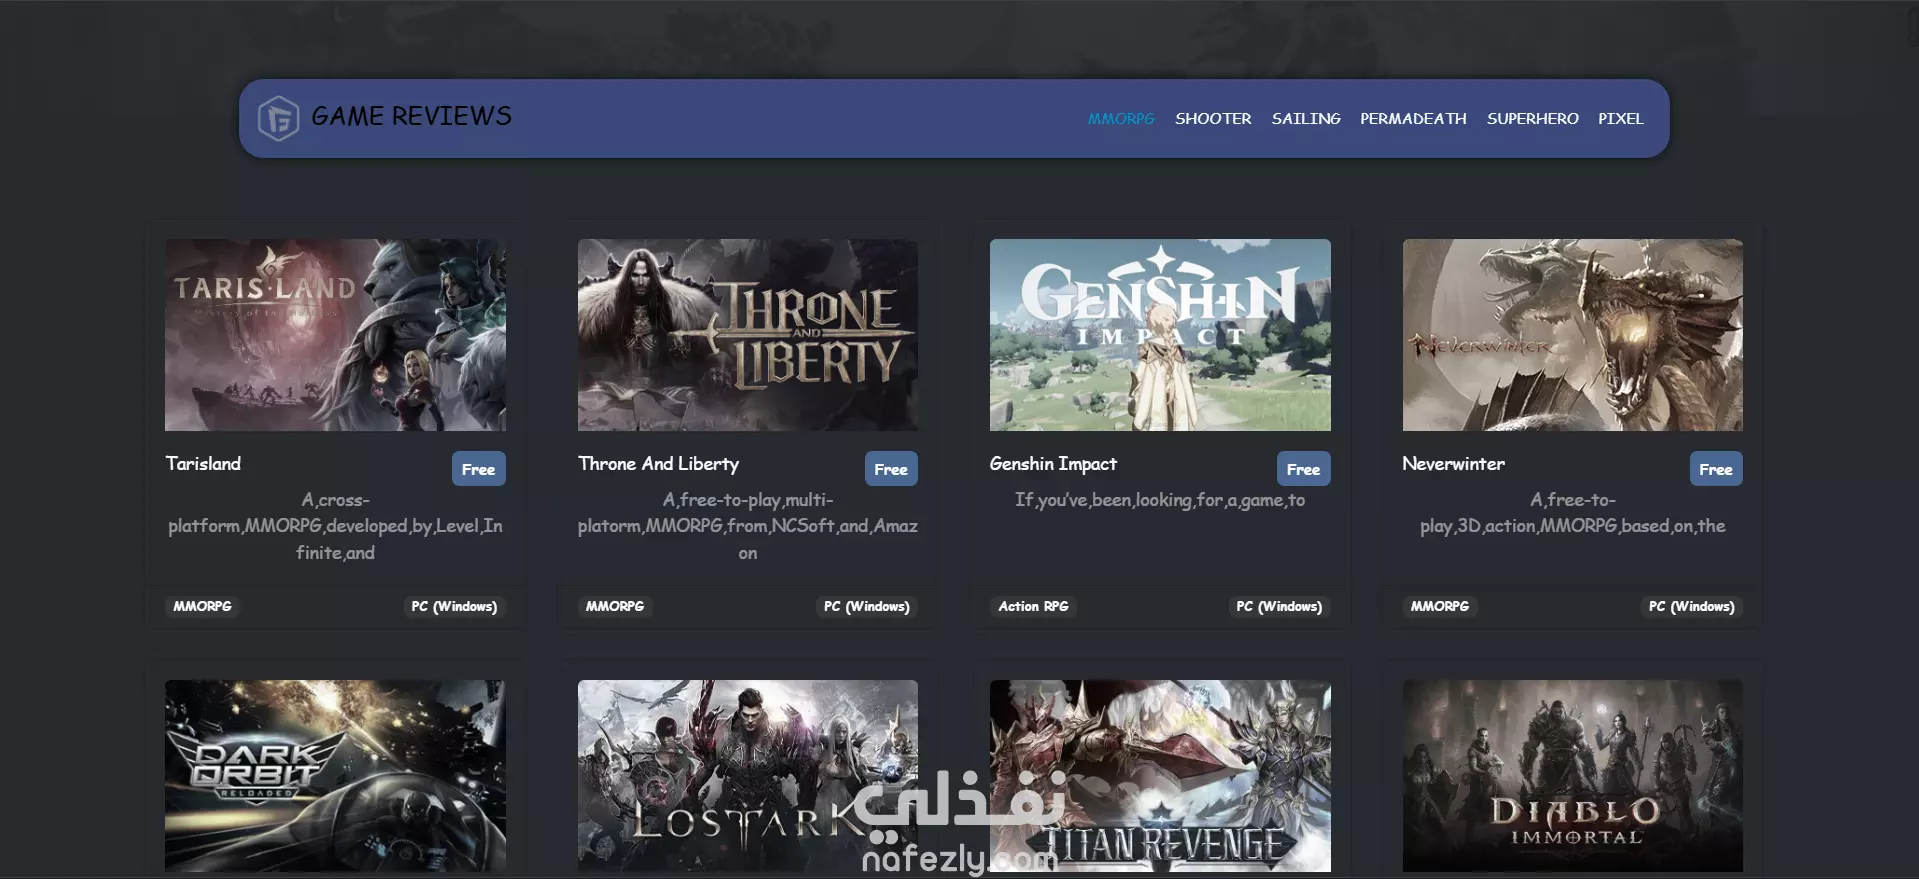Click the Free badge on Genshin Impact
The height and width of the screenshot is (879, 1919).
click(x=1303, y=469)
